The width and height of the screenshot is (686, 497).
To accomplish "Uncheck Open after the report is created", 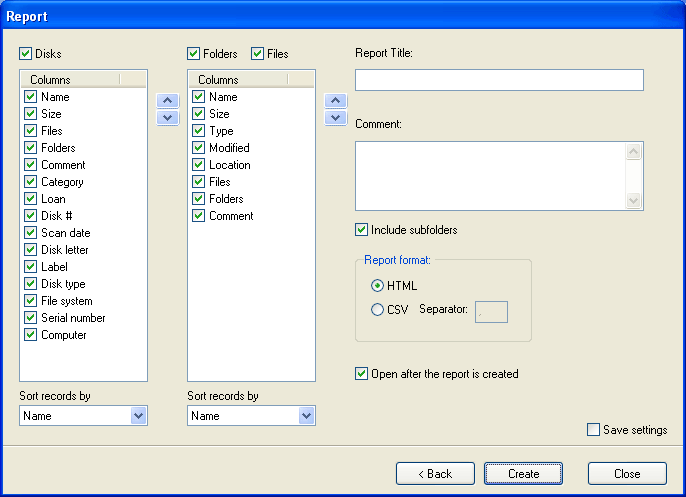I will point(362,374).
